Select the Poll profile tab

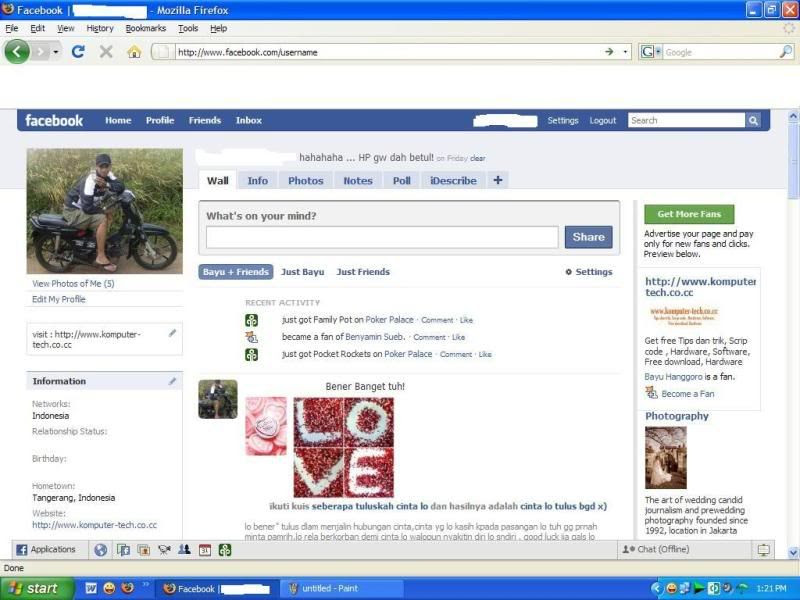[402, 181]
